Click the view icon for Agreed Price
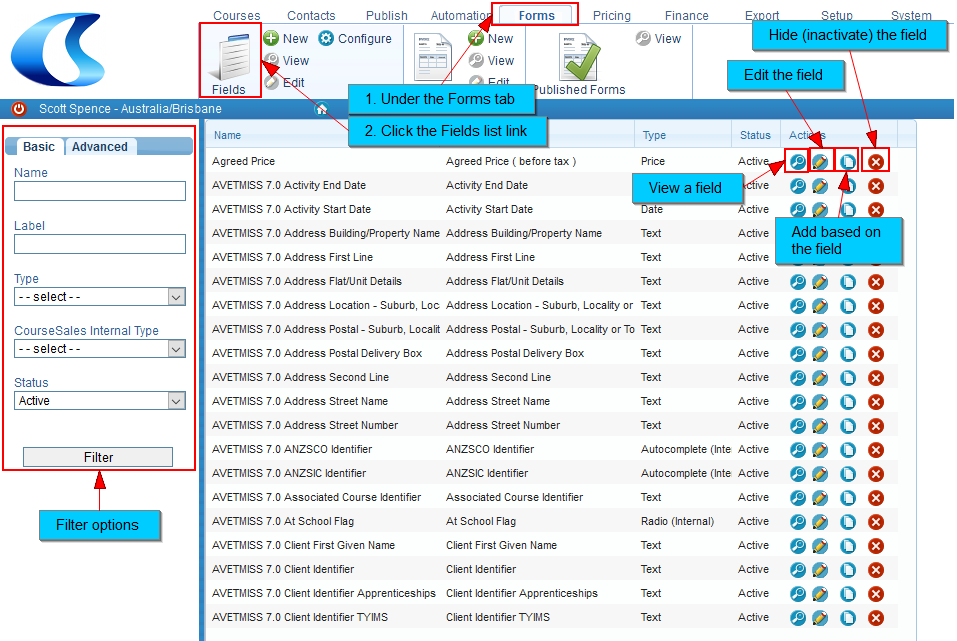 [x=797, y=162]
